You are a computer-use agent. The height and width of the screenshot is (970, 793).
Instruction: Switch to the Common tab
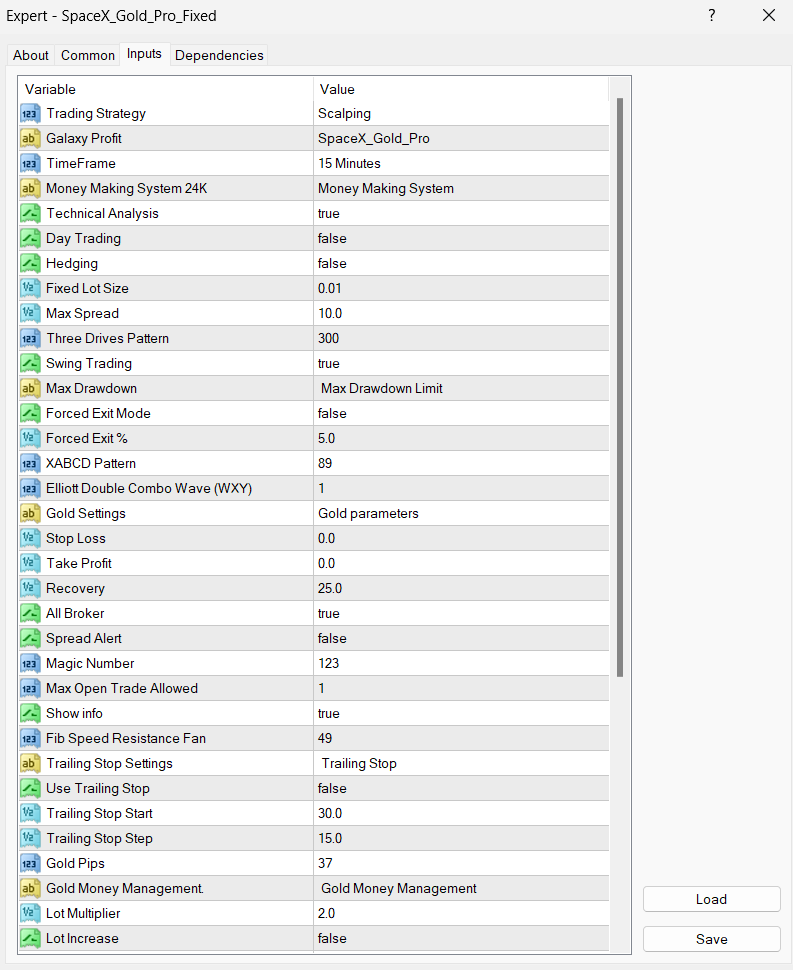[x=88, y=56]
